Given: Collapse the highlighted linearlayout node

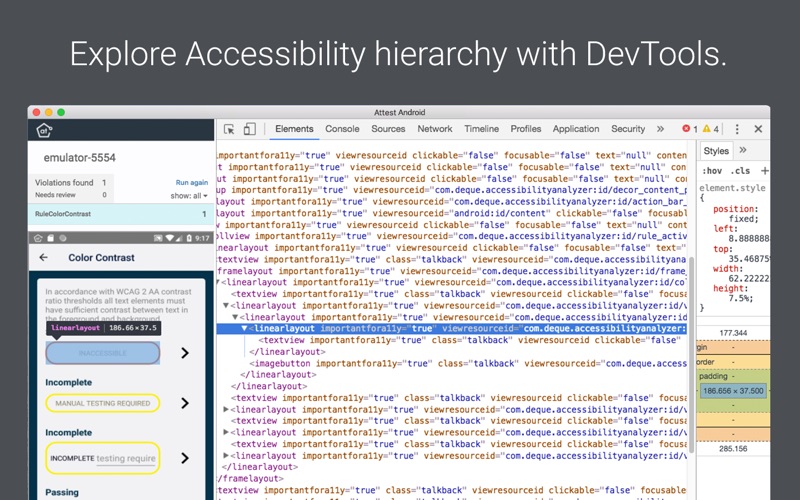Looking at the screenshot, I should pyautogui.click(x=244, y=328).
